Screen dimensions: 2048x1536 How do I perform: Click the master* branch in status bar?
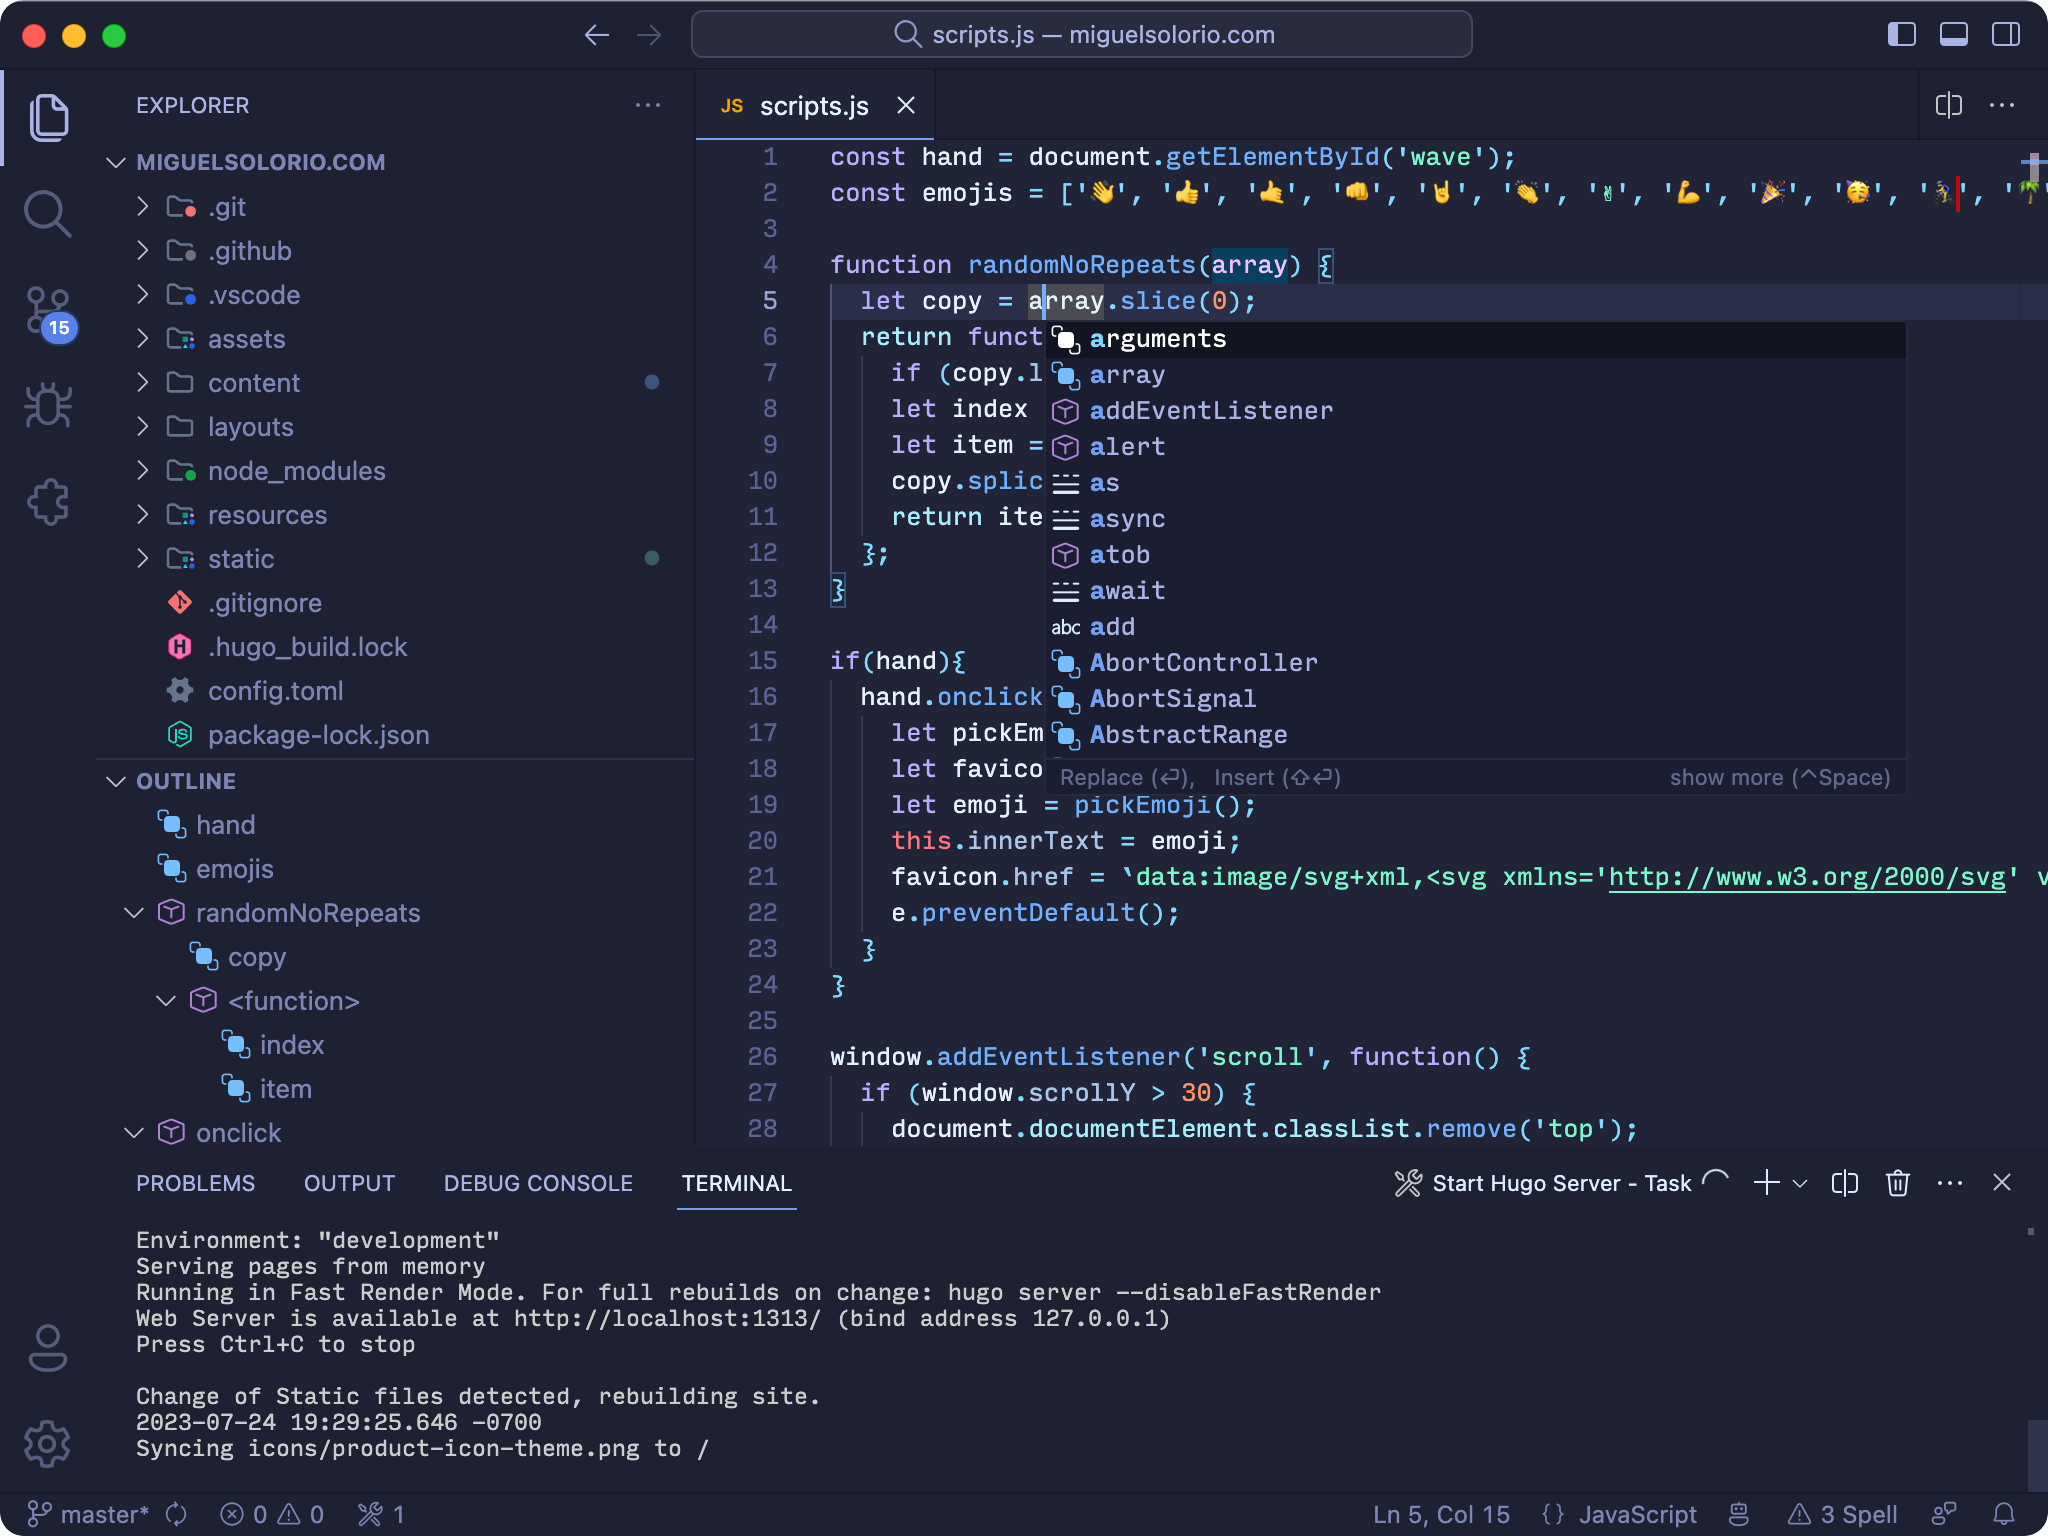[88, 1514]
